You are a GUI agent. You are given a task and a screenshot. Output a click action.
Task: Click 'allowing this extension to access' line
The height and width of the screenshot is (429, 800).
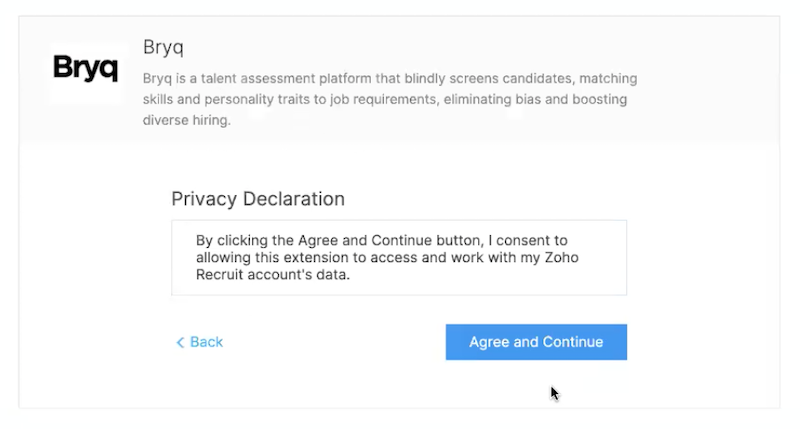point(310,259)
